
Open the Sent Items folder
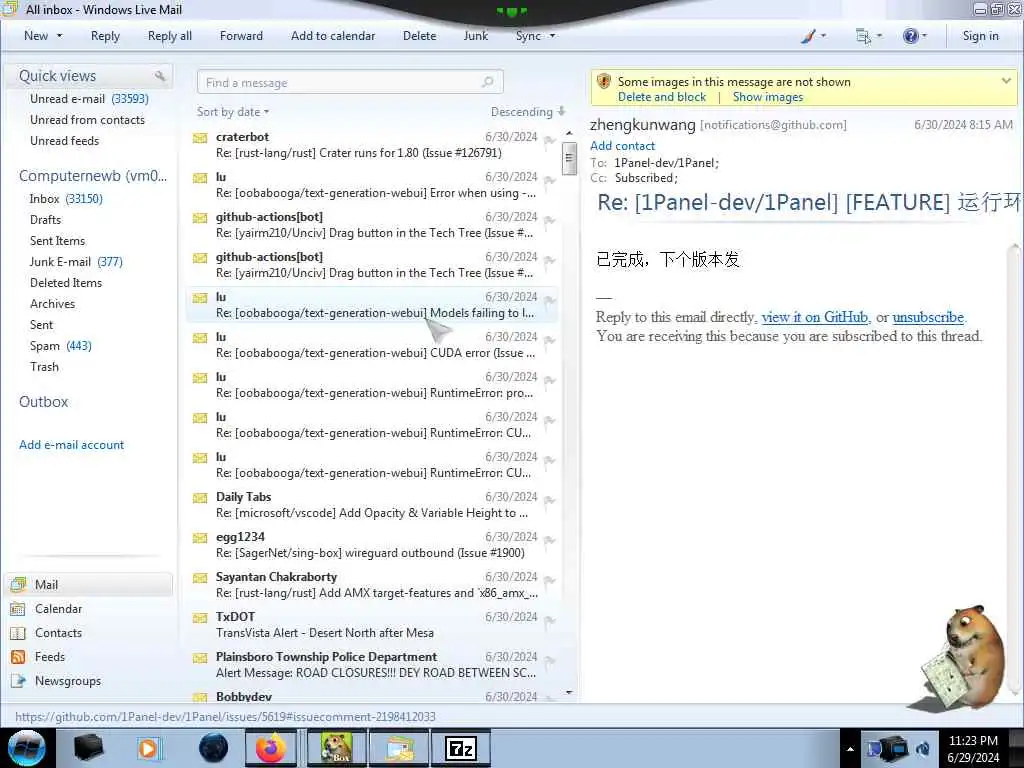point(57,240)
